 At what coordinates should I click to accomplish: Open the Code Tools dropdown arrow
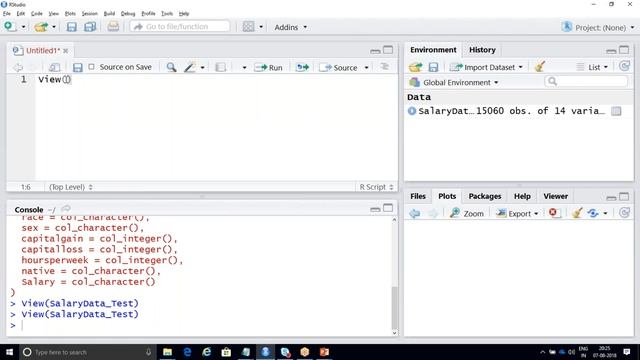coord(202,68)
